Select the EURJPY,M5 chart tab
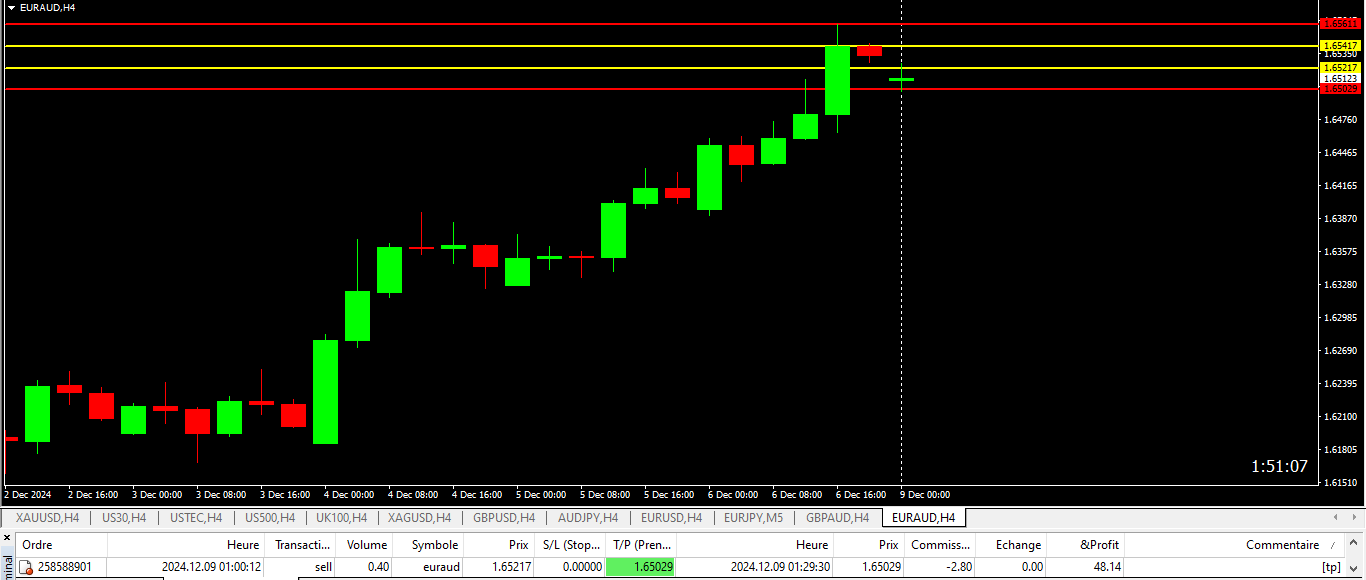Image resolution: width=1366 pixels, height=580 pixels. (754, 518)
